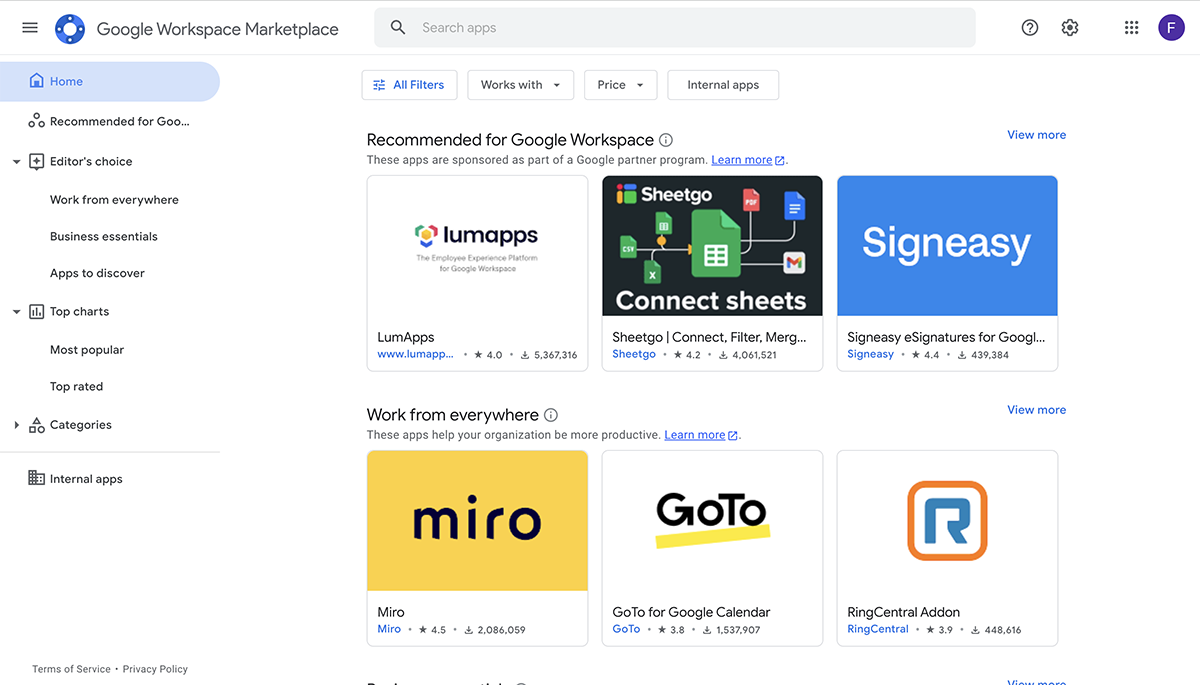The height and width of the screenshot is (685, 1200).
Task: Click the www.lumapp… developer link
Action: (415, 354)
